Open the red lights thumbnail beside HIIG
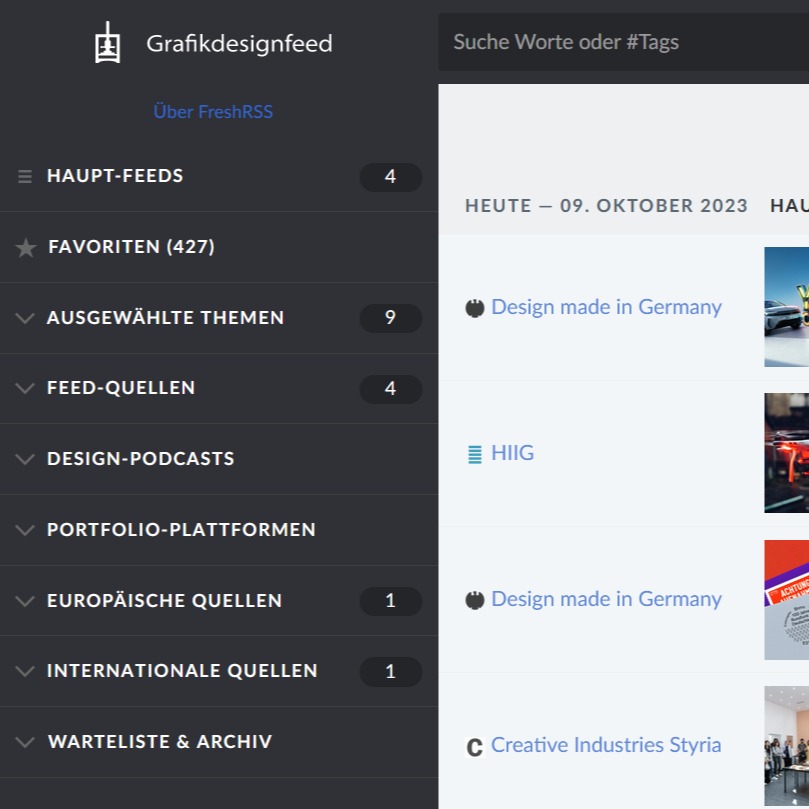The width and height of the screenshot is (809, 809). click(x=786, y=453)
